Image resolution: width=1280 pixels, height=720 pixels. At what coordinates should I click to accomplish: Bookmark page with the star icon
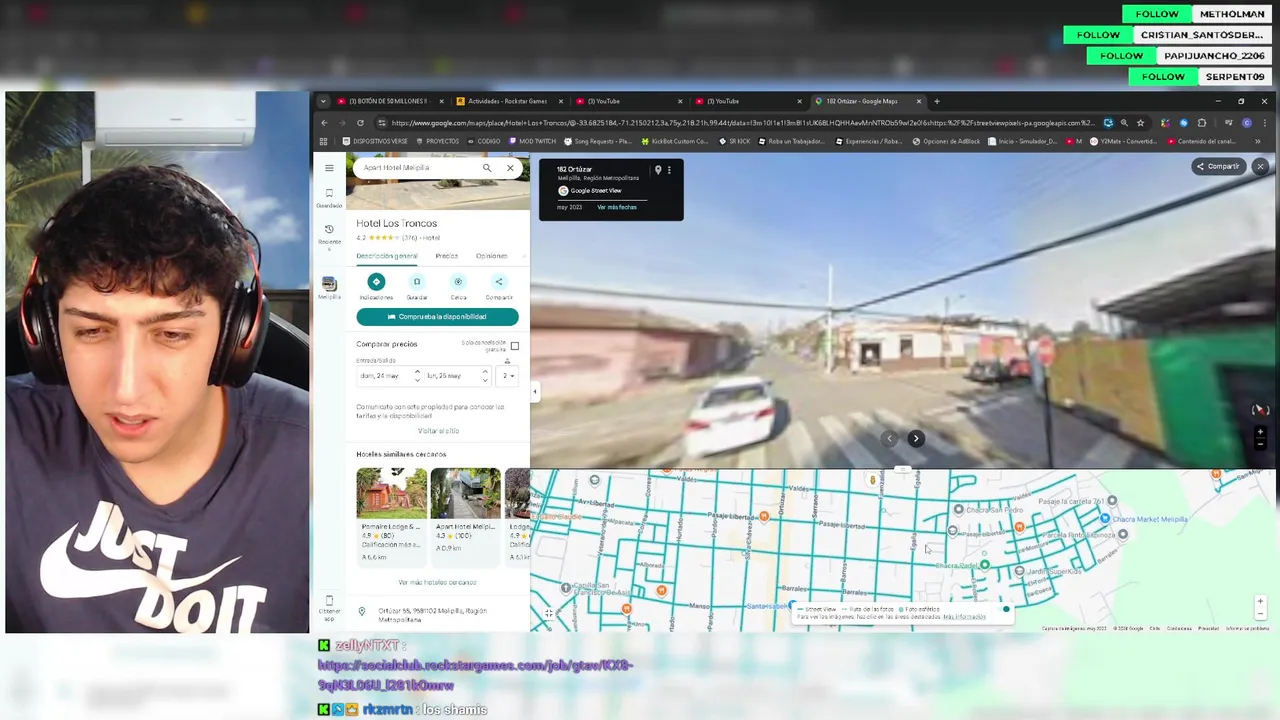[x=1141, y=123]
